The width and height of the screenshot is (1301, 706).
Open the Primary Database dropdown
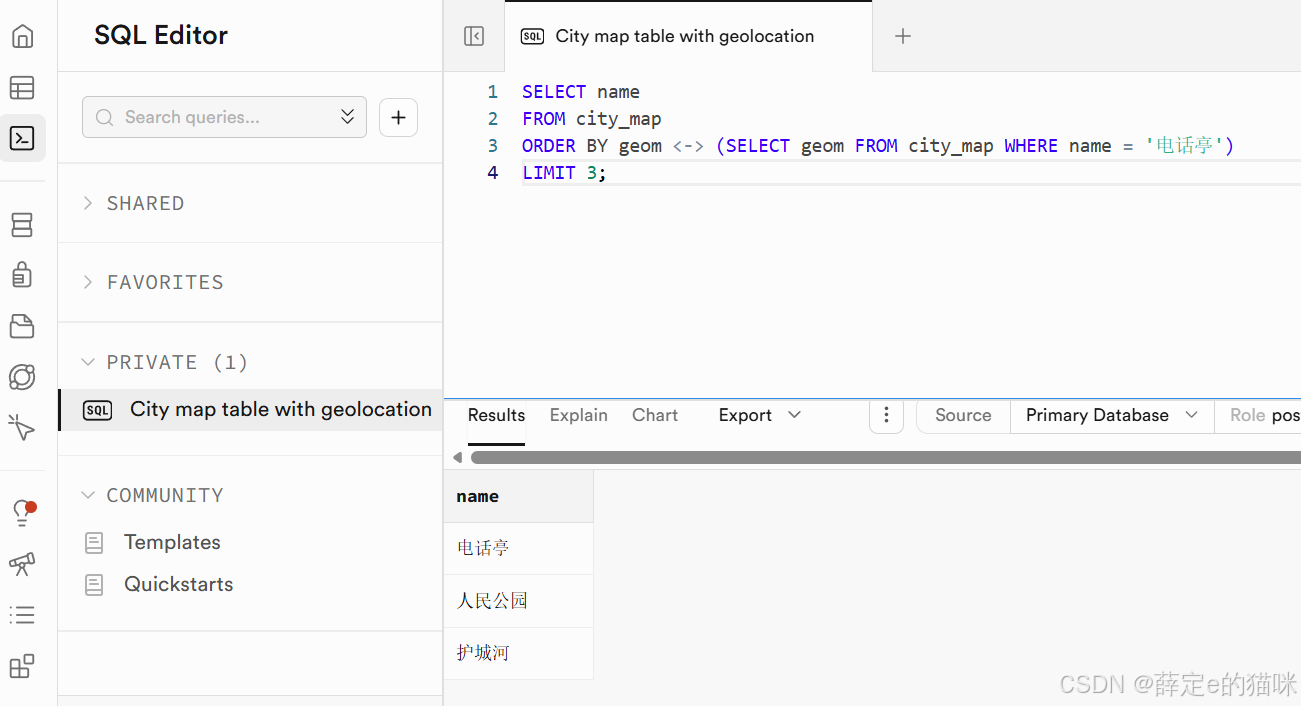[1112, 415]
